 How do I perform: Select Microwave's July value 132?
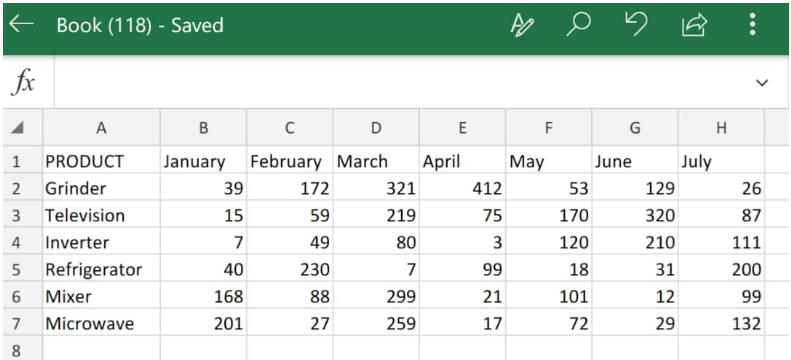[x=721, y=324]
